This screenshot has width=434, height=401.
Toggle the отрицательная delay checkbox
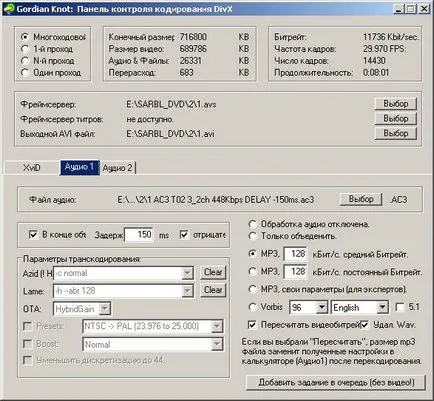[184, 235]
